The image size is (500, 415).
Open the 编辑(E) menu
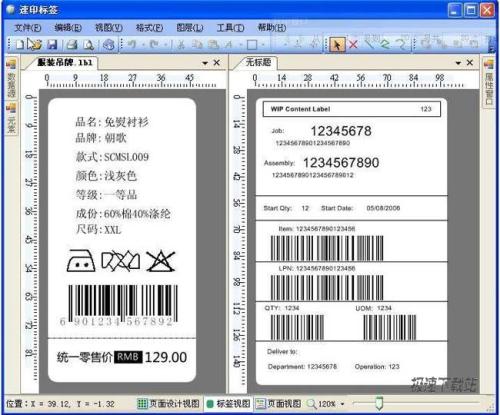(68, 28)
